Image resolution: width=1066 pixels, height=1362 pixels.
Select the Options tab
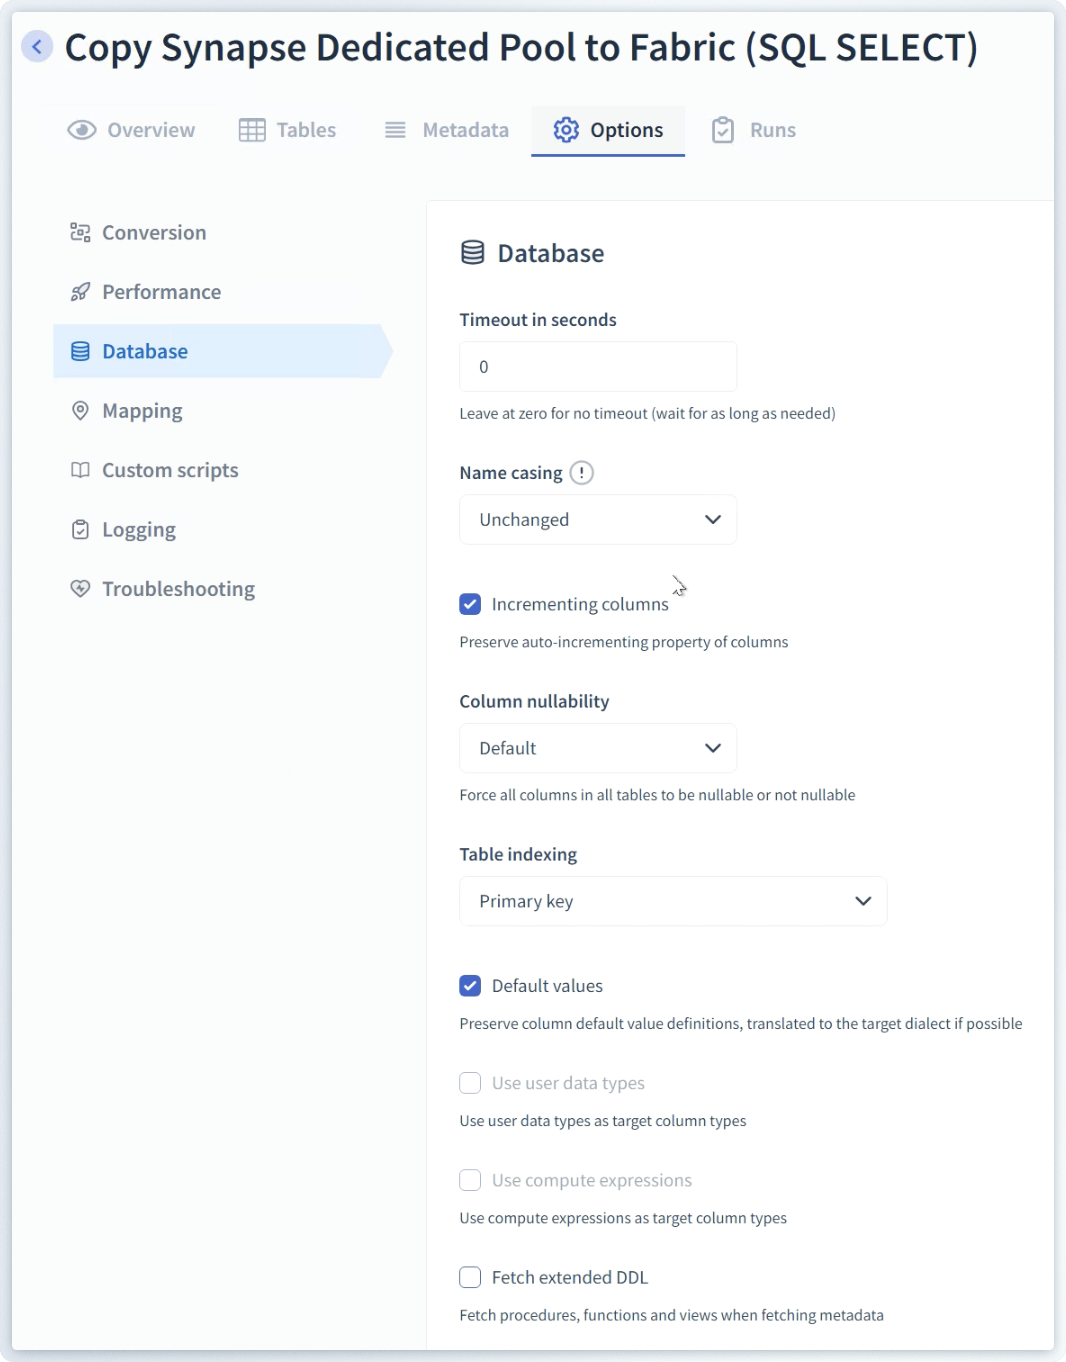(x=608, y=130)
